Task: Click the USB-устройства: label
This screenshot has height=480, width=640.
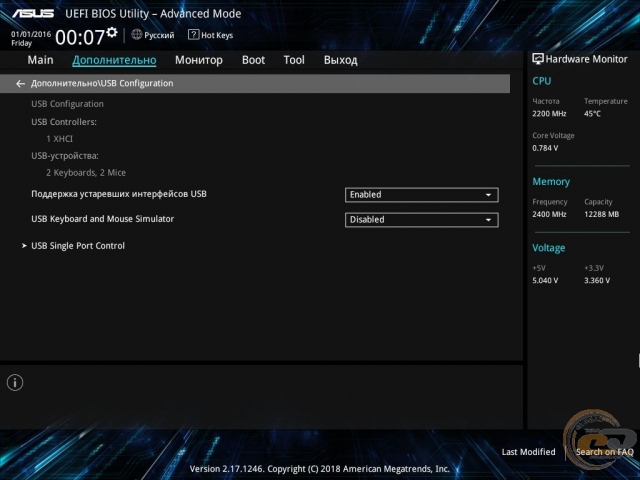Action: (64, 156)
